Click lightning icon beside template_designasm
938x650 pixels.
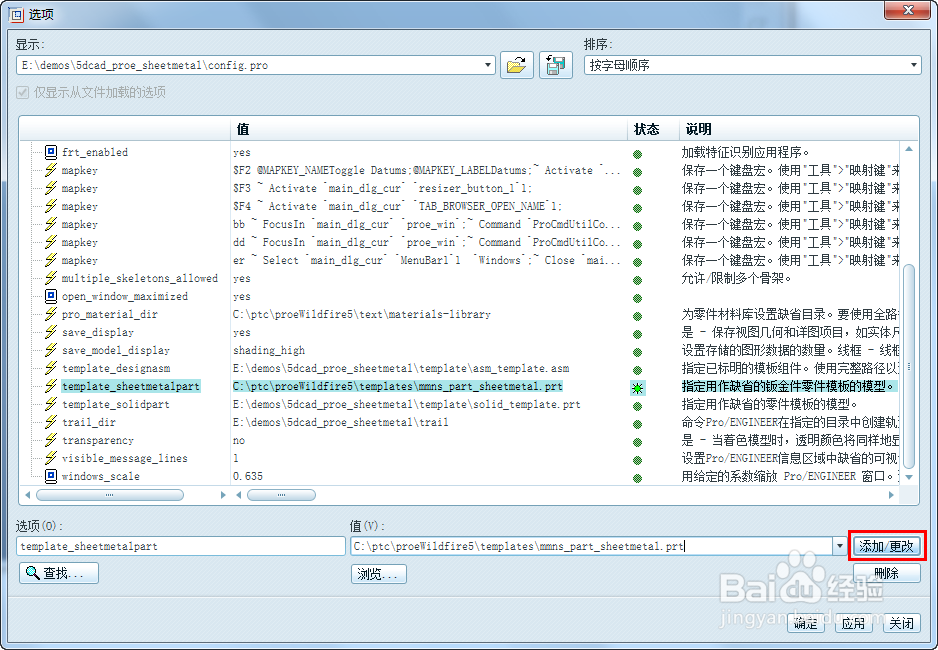pyautogui.click(x=51, y=368)
